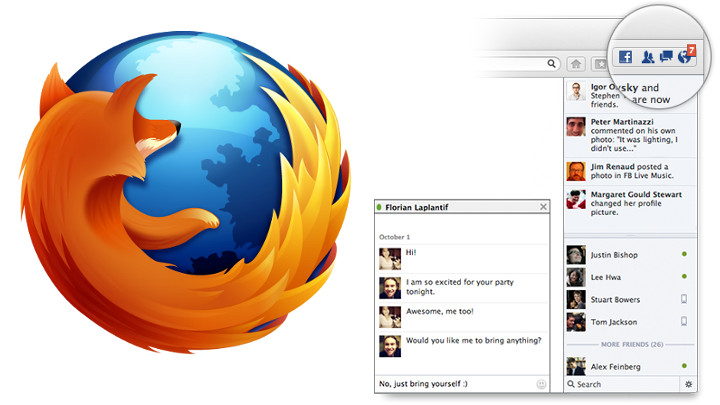Viewport: 720px width, 405px height.
Task: Click Tom Jackson's profile thumbnail
Action: pyautogui.click(x=576, y=322)
